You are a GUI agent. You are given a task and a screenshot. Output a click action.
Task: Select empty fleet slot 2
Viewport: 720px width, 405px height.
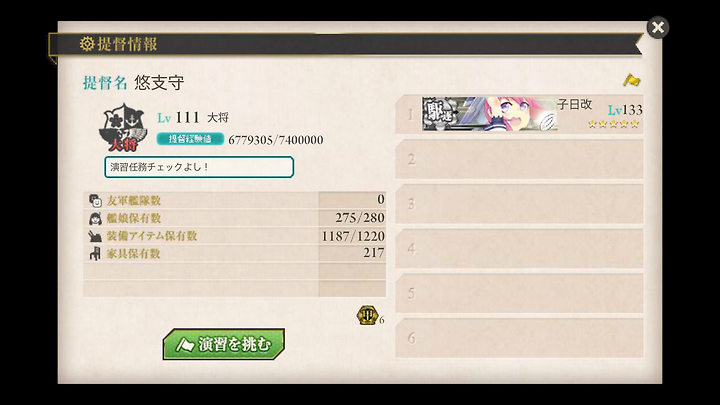pyautogui.click(x=519, y=159)
